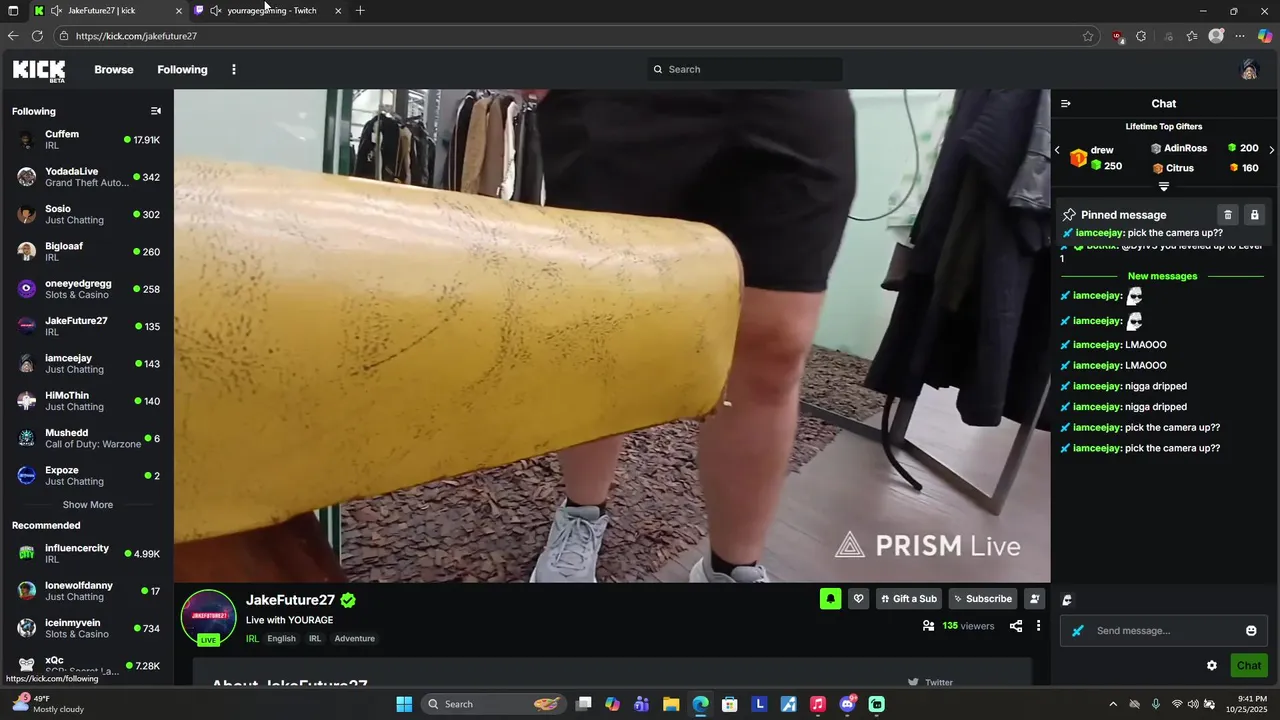This screenshot has width=1280, height=720.
Task: Click the JakeFuture27 channel avatar
Action: (x=208, y=617)
